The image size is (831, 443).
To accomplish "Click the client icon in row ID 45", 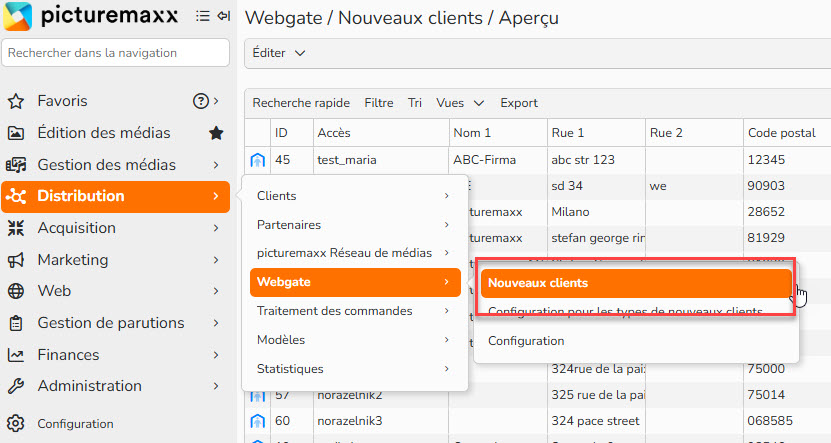I will [x=258, y=160].
